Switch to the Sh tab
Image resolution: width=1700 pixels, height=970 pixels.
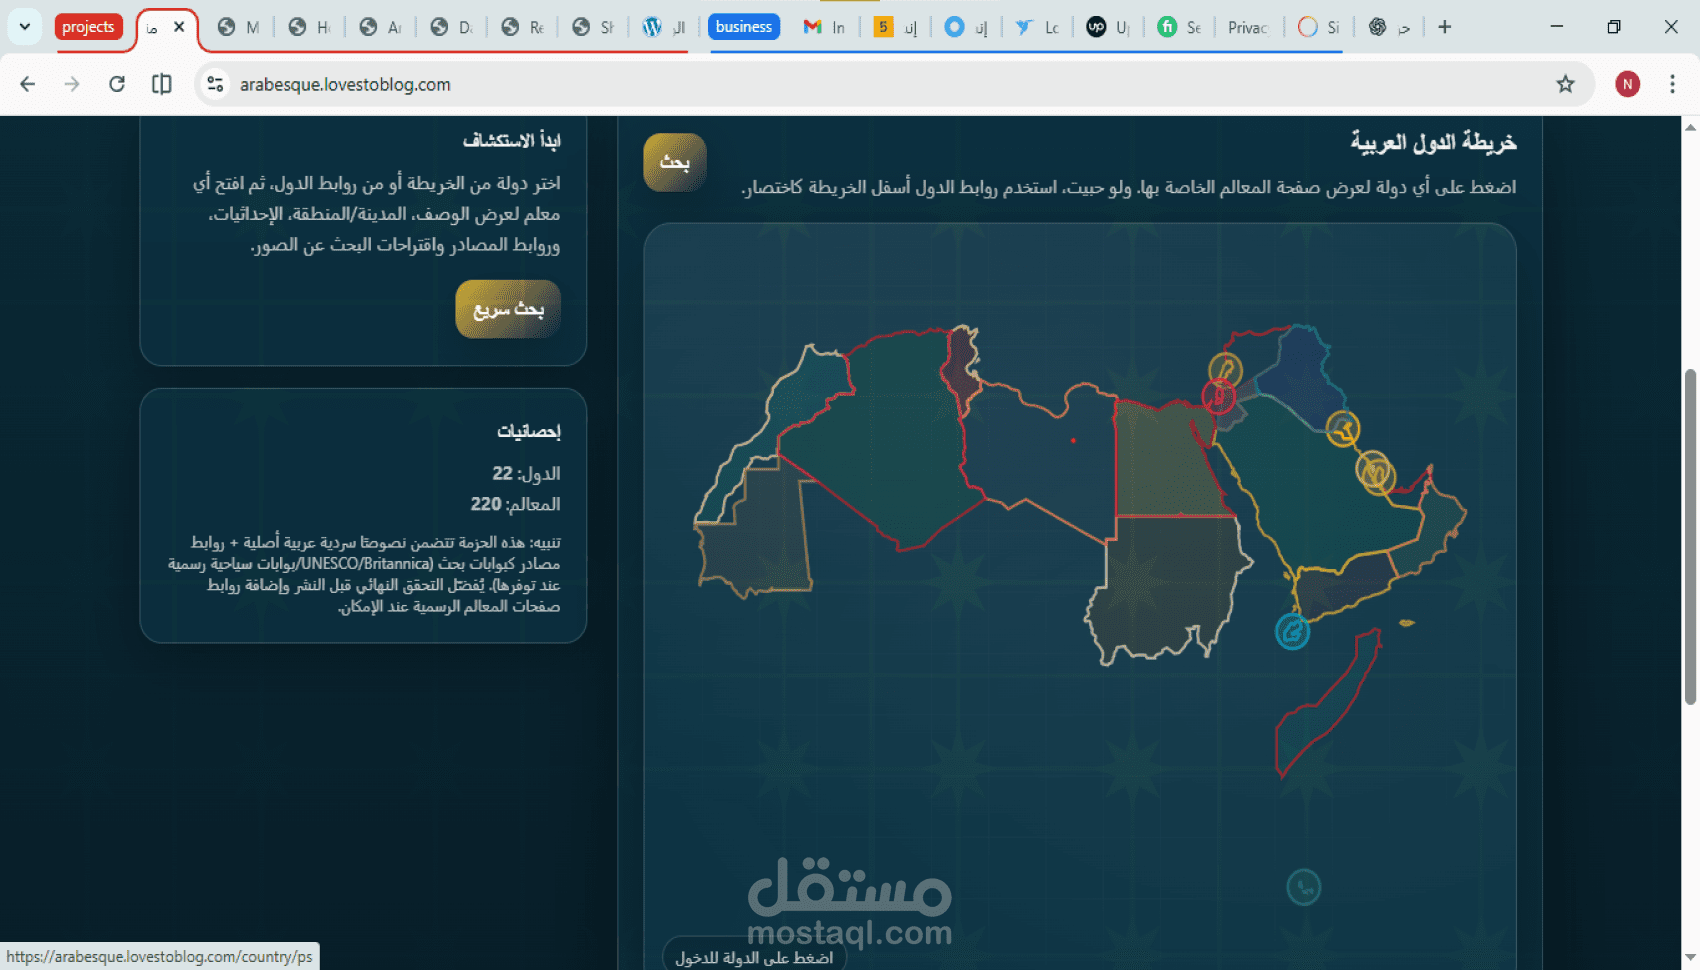pyautogui.click(x=594, y=27)
